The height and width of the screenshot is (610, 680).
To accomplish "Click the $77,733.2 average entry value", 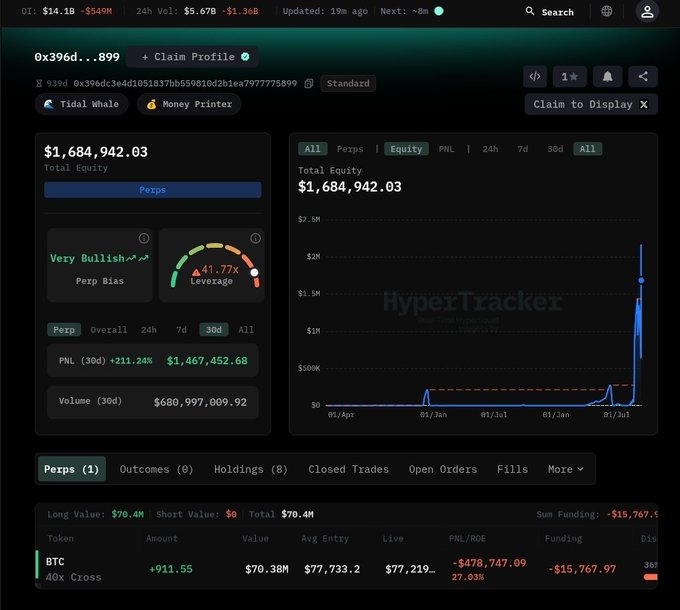I will (332, 569).
